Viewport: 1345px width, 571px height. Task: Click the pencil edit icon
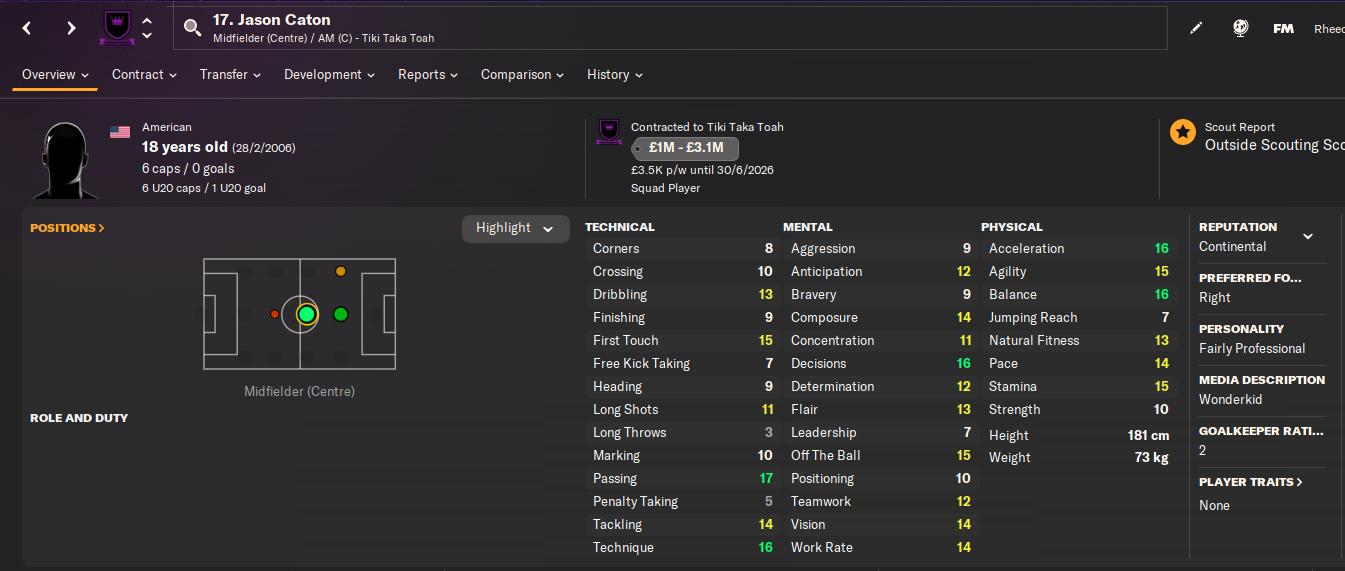[x=1196, y=29]
